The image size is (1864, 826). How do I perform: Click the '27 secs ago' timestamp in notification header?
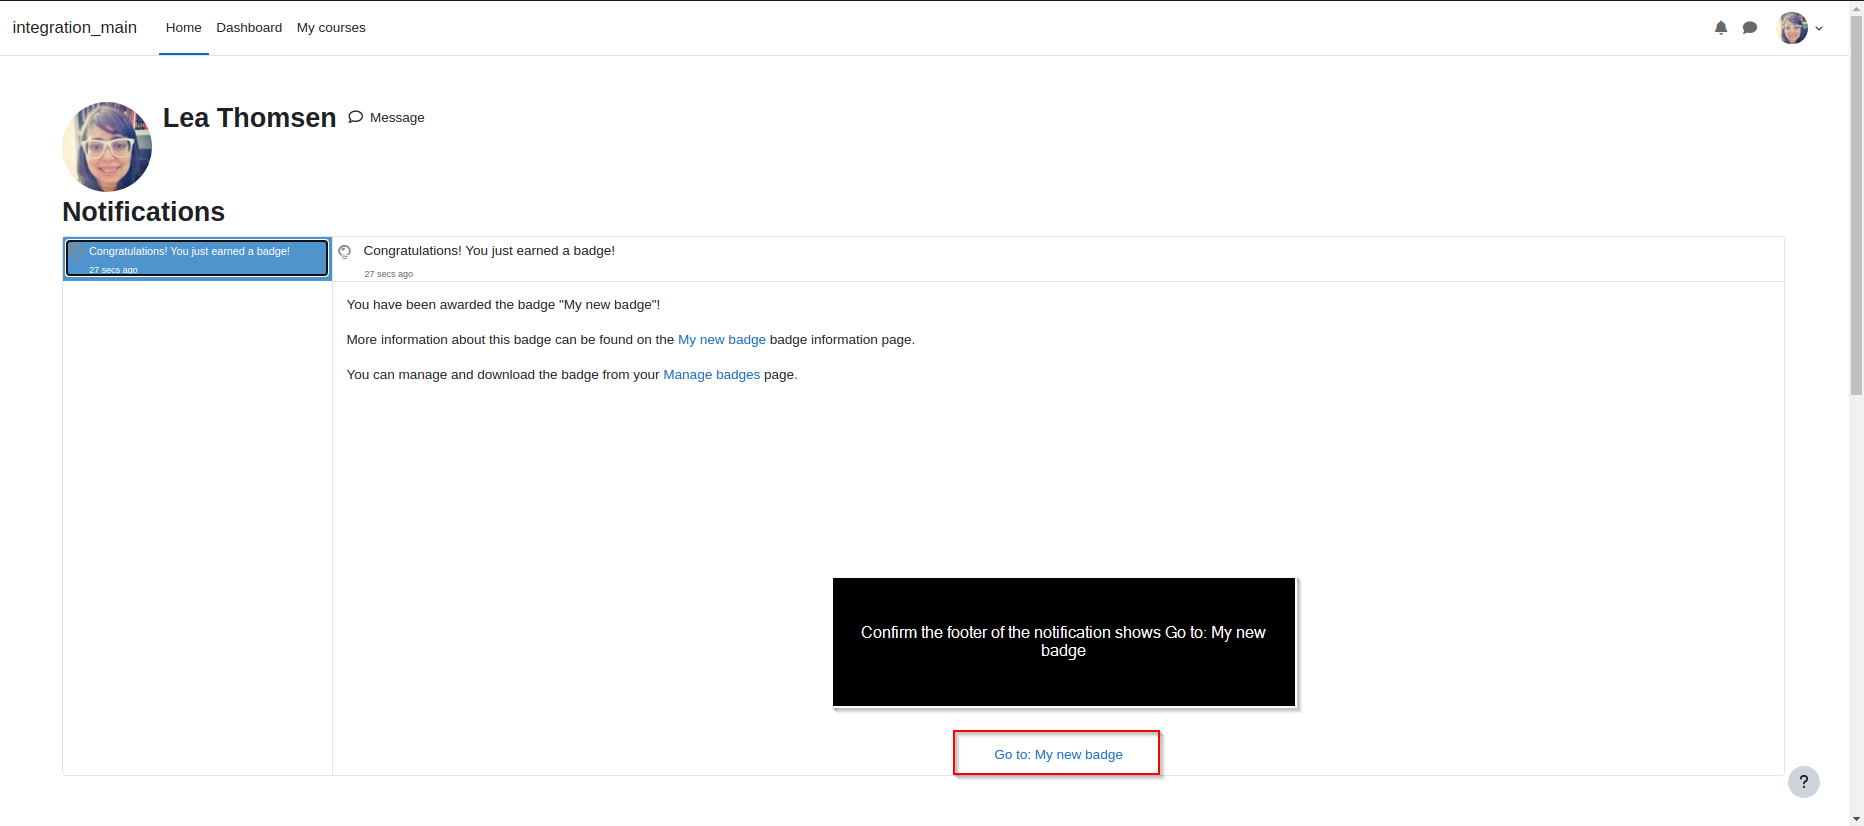[x=388, y=274]
